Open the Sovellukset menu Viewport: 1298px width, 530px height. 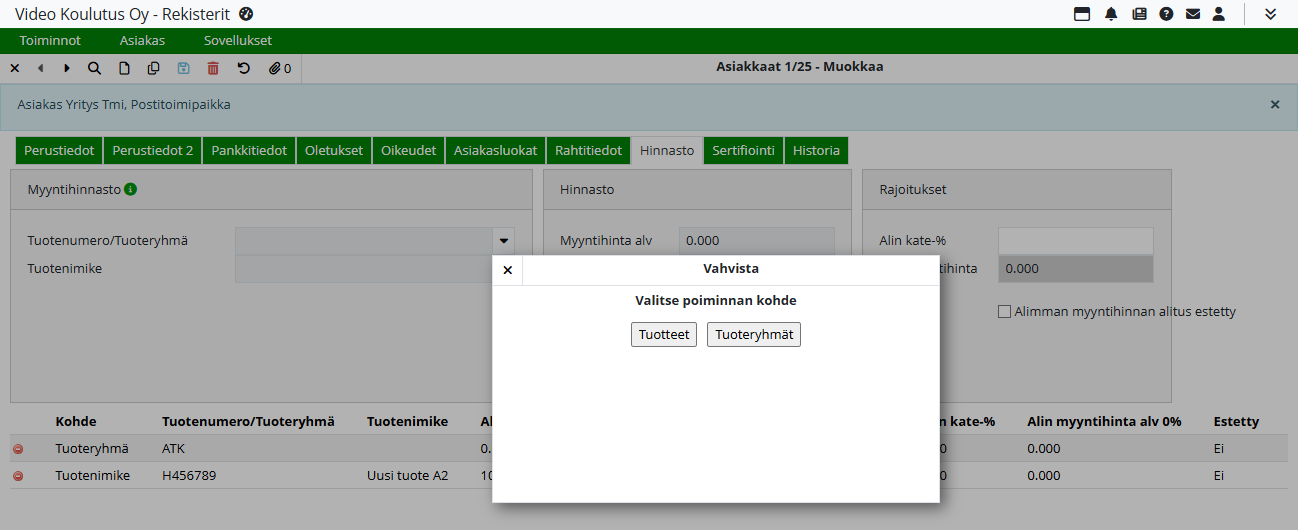[237, 41]
